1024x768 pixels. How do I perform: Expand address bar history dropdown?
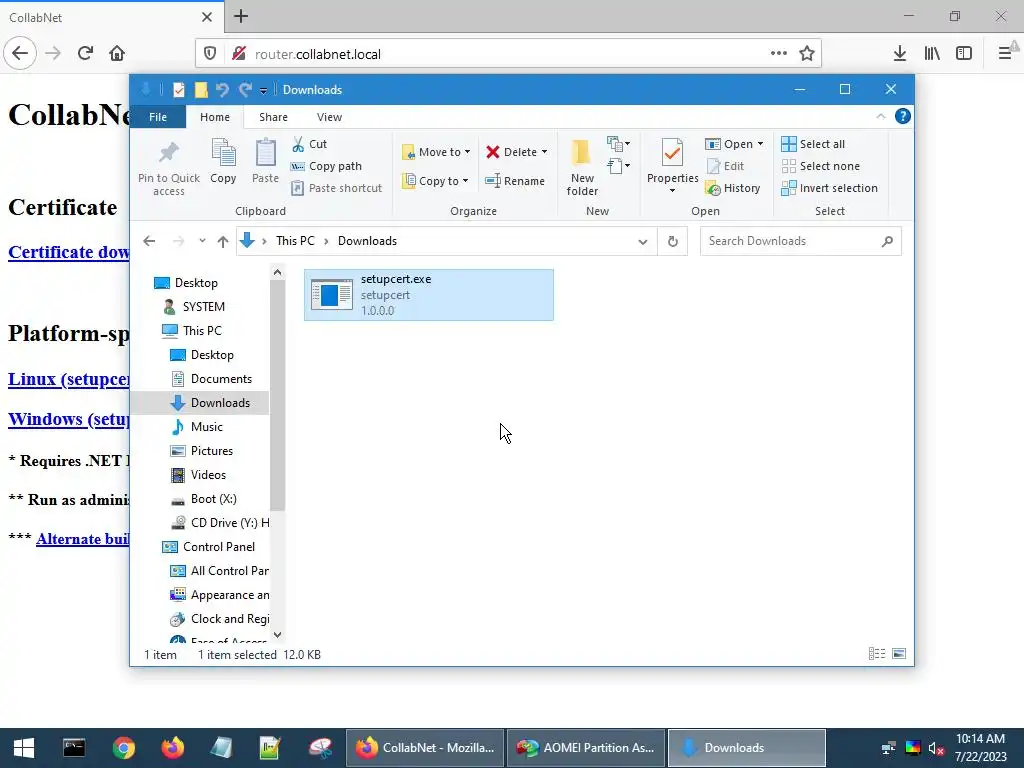tap(643, 242)
